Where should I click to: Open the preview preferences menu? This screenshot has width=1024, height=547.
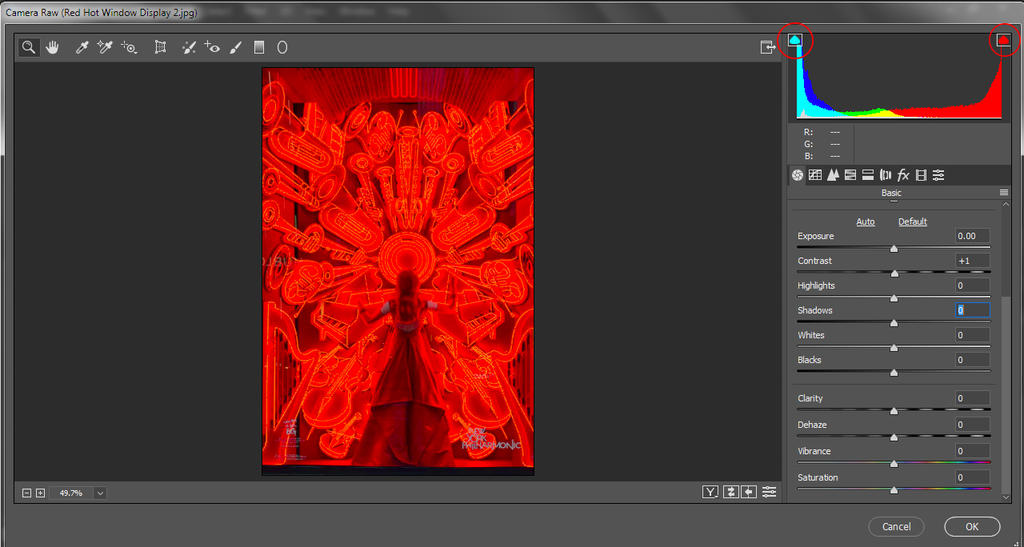click(769, 492)
